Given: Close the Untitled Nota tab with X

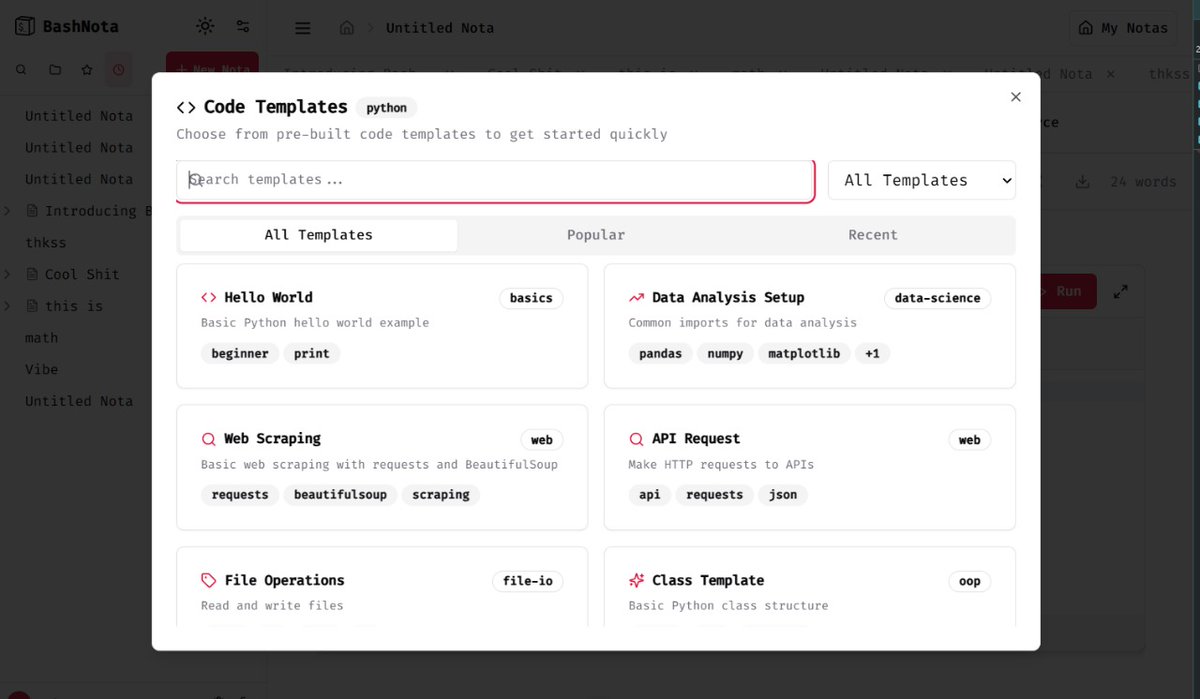Looking at the screenshot, I should point(1111,74).
